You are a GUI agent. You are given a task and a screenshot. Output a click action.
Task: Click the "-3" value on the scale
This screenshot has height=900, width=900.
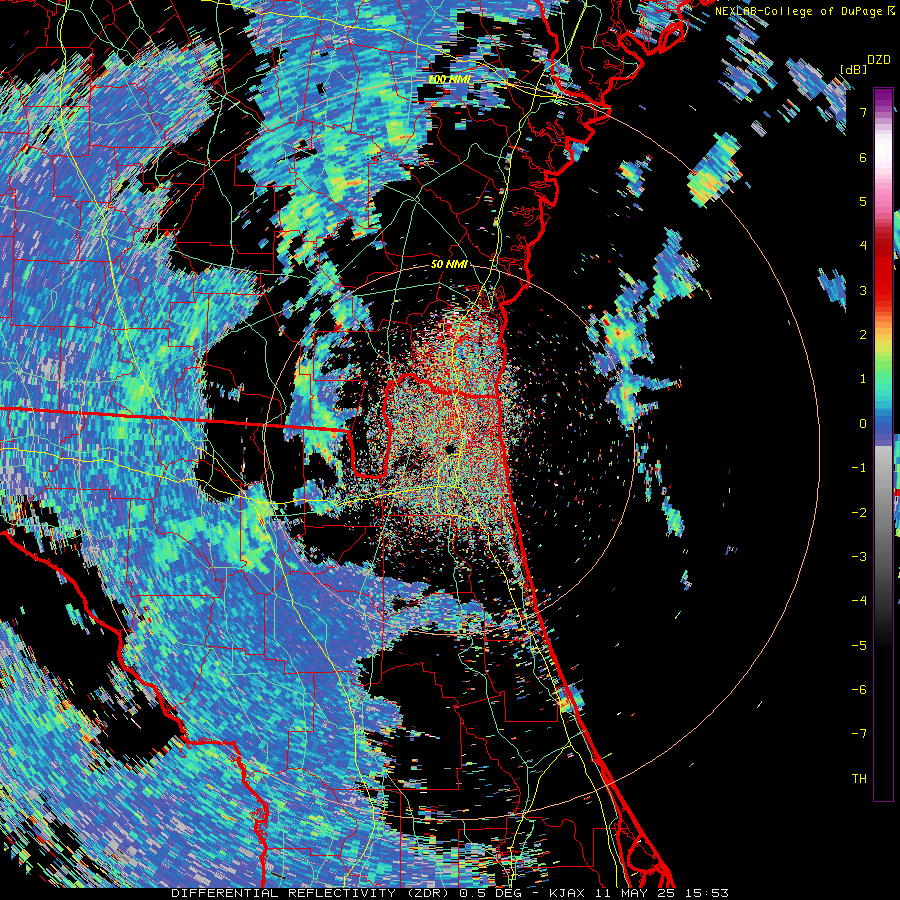coord(859,557)
